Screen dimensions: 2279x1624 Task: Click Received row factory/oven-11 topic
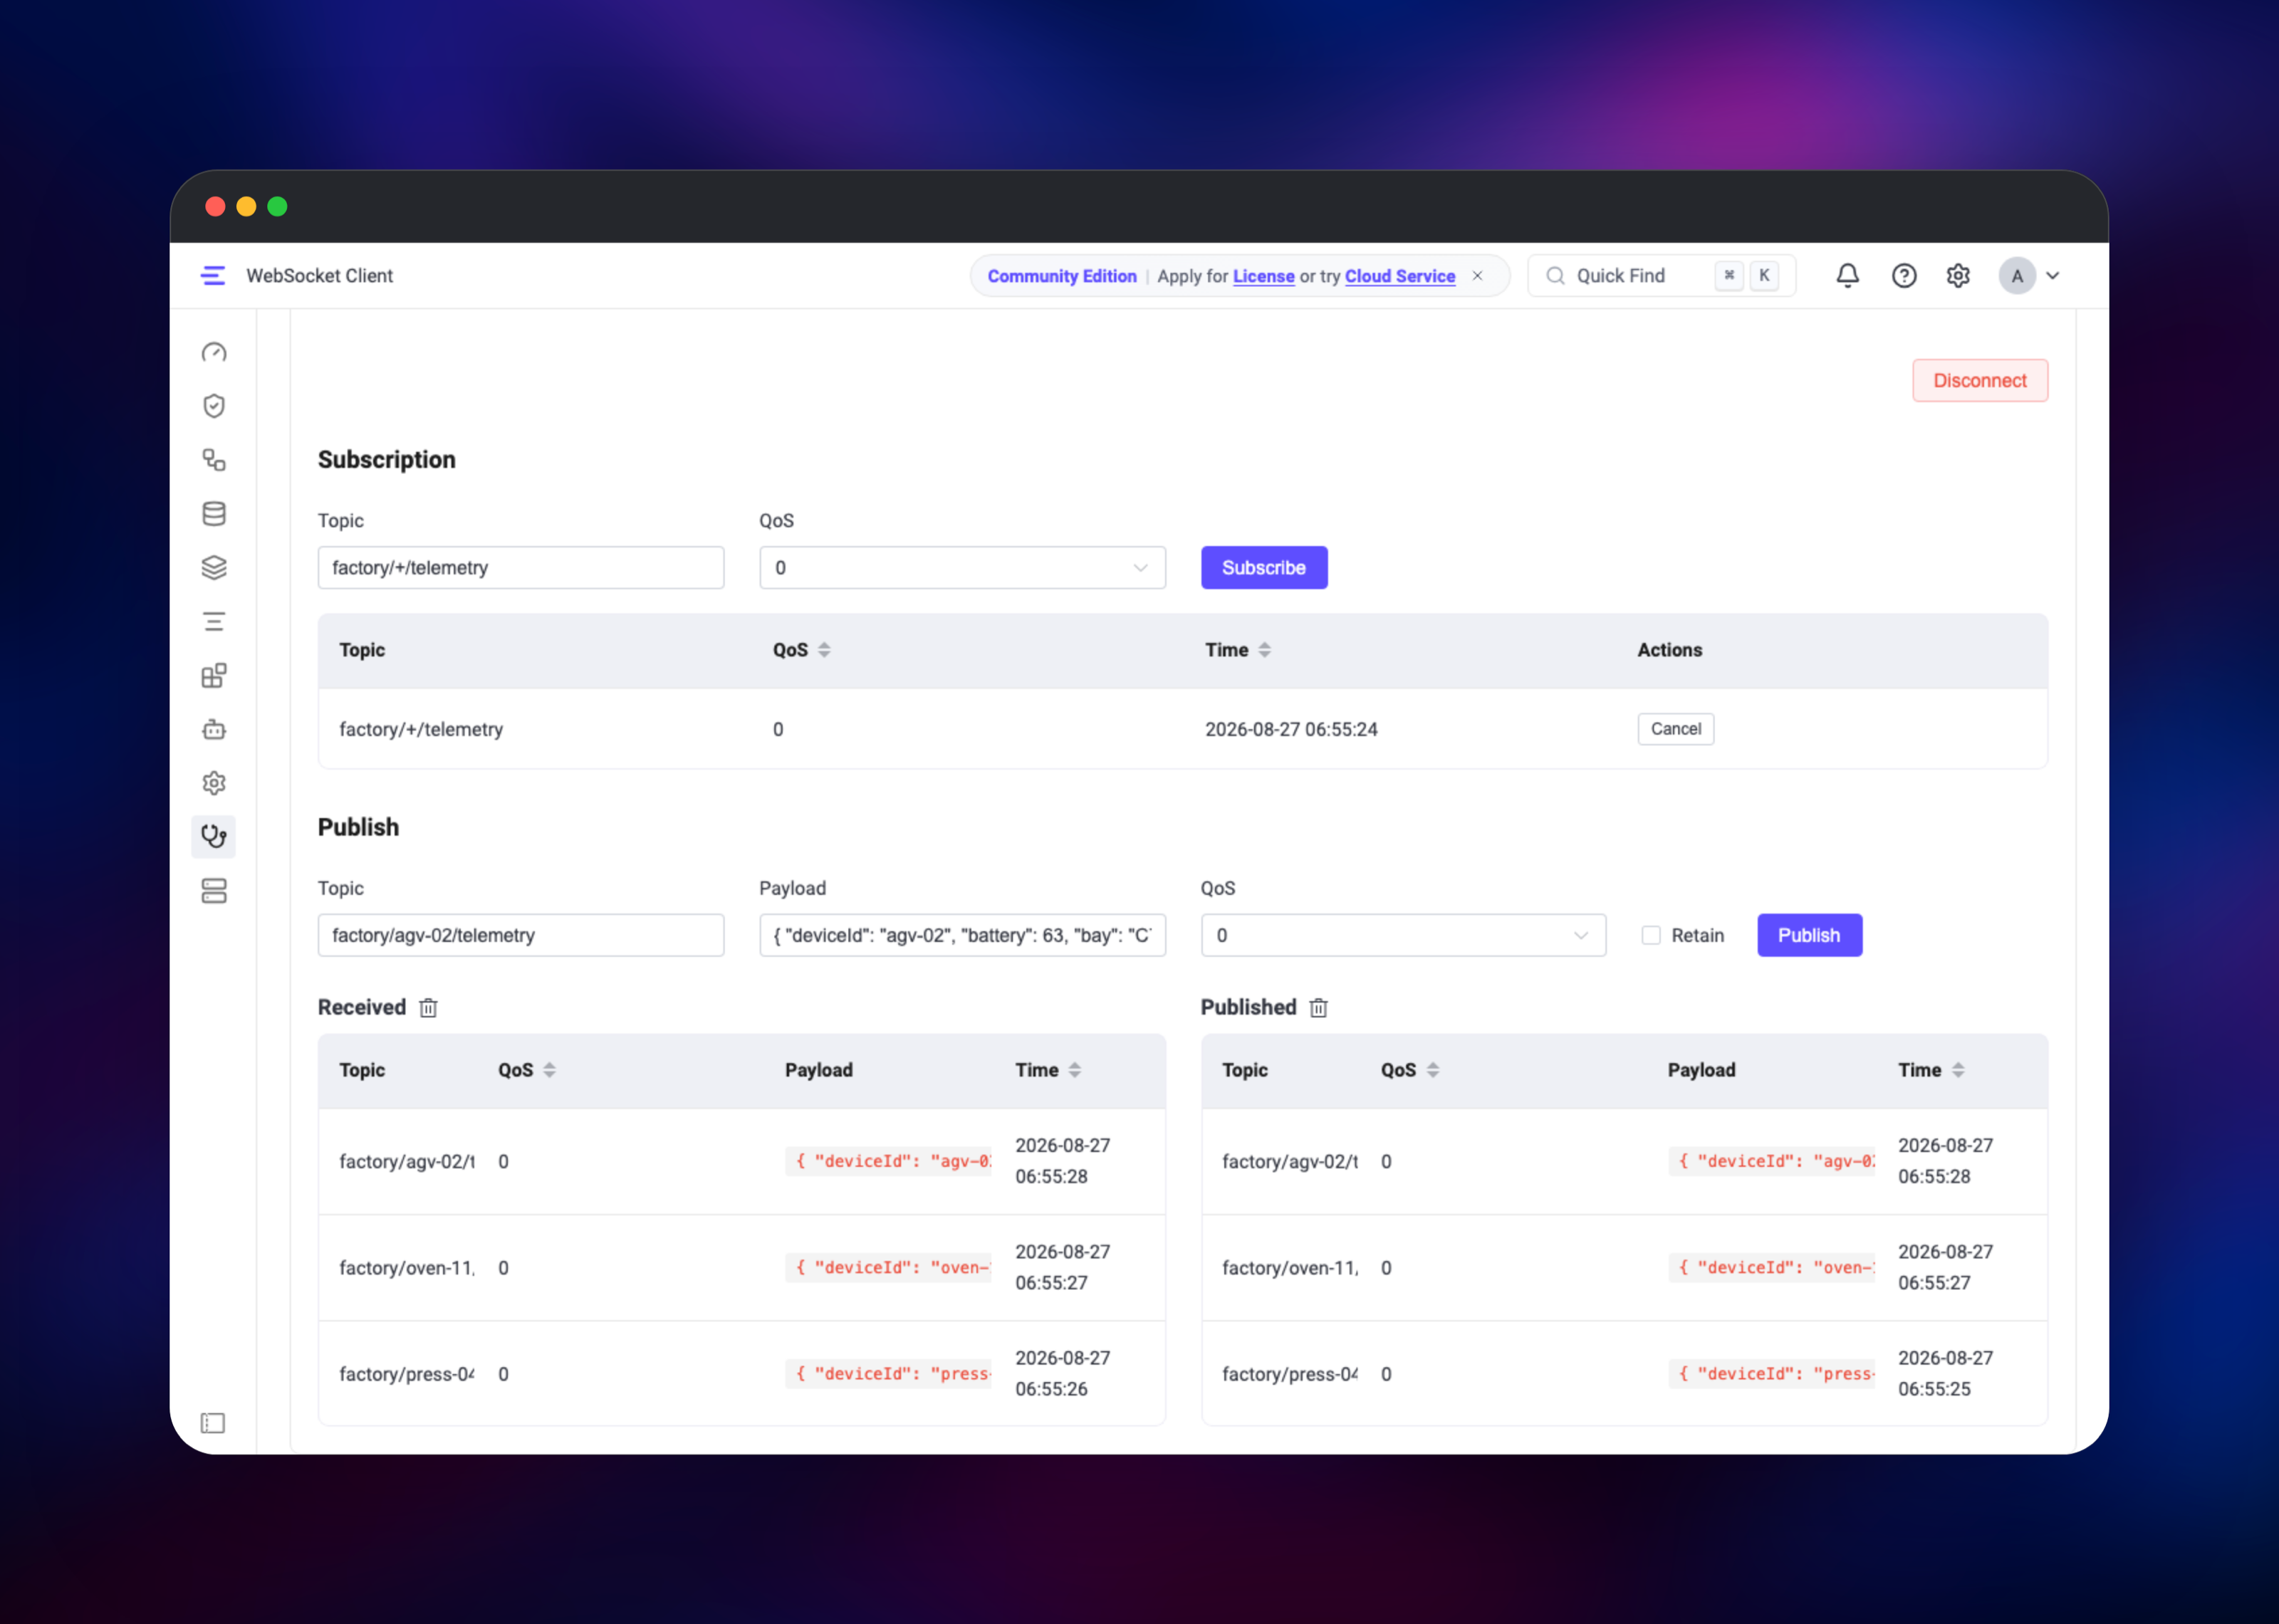coord(407,1268)
